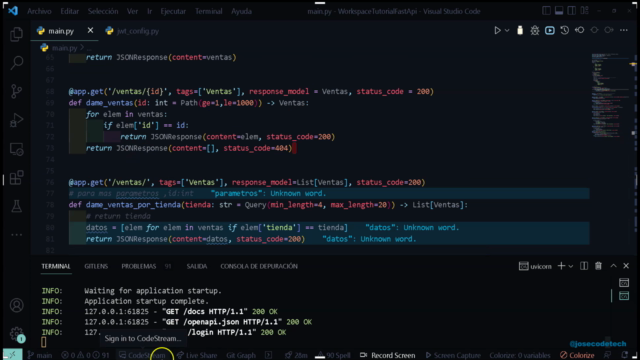Create a new terminal with plus icon
640x360 pixels.
561,266
